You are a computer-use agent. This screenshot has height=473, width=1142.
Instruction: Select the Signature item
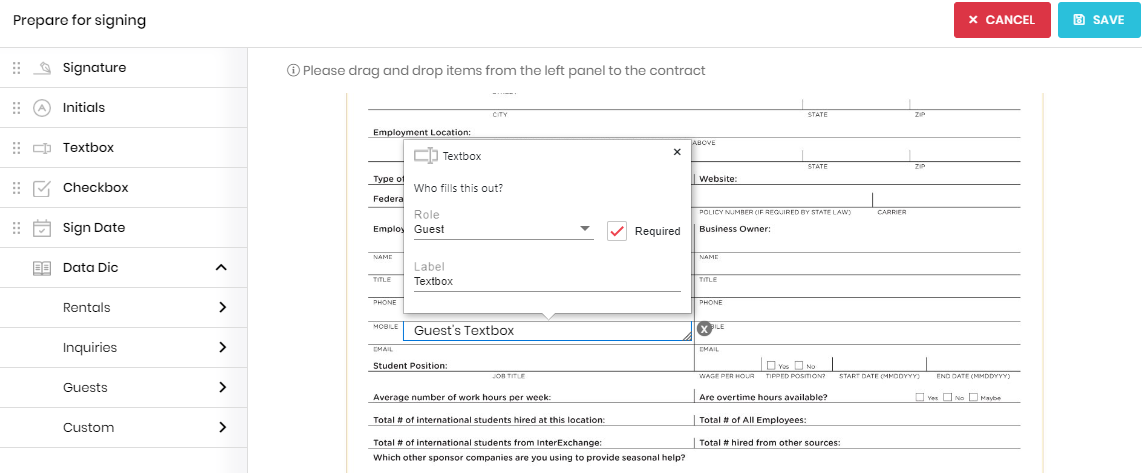pyautogui.click(x=124, y=68)
